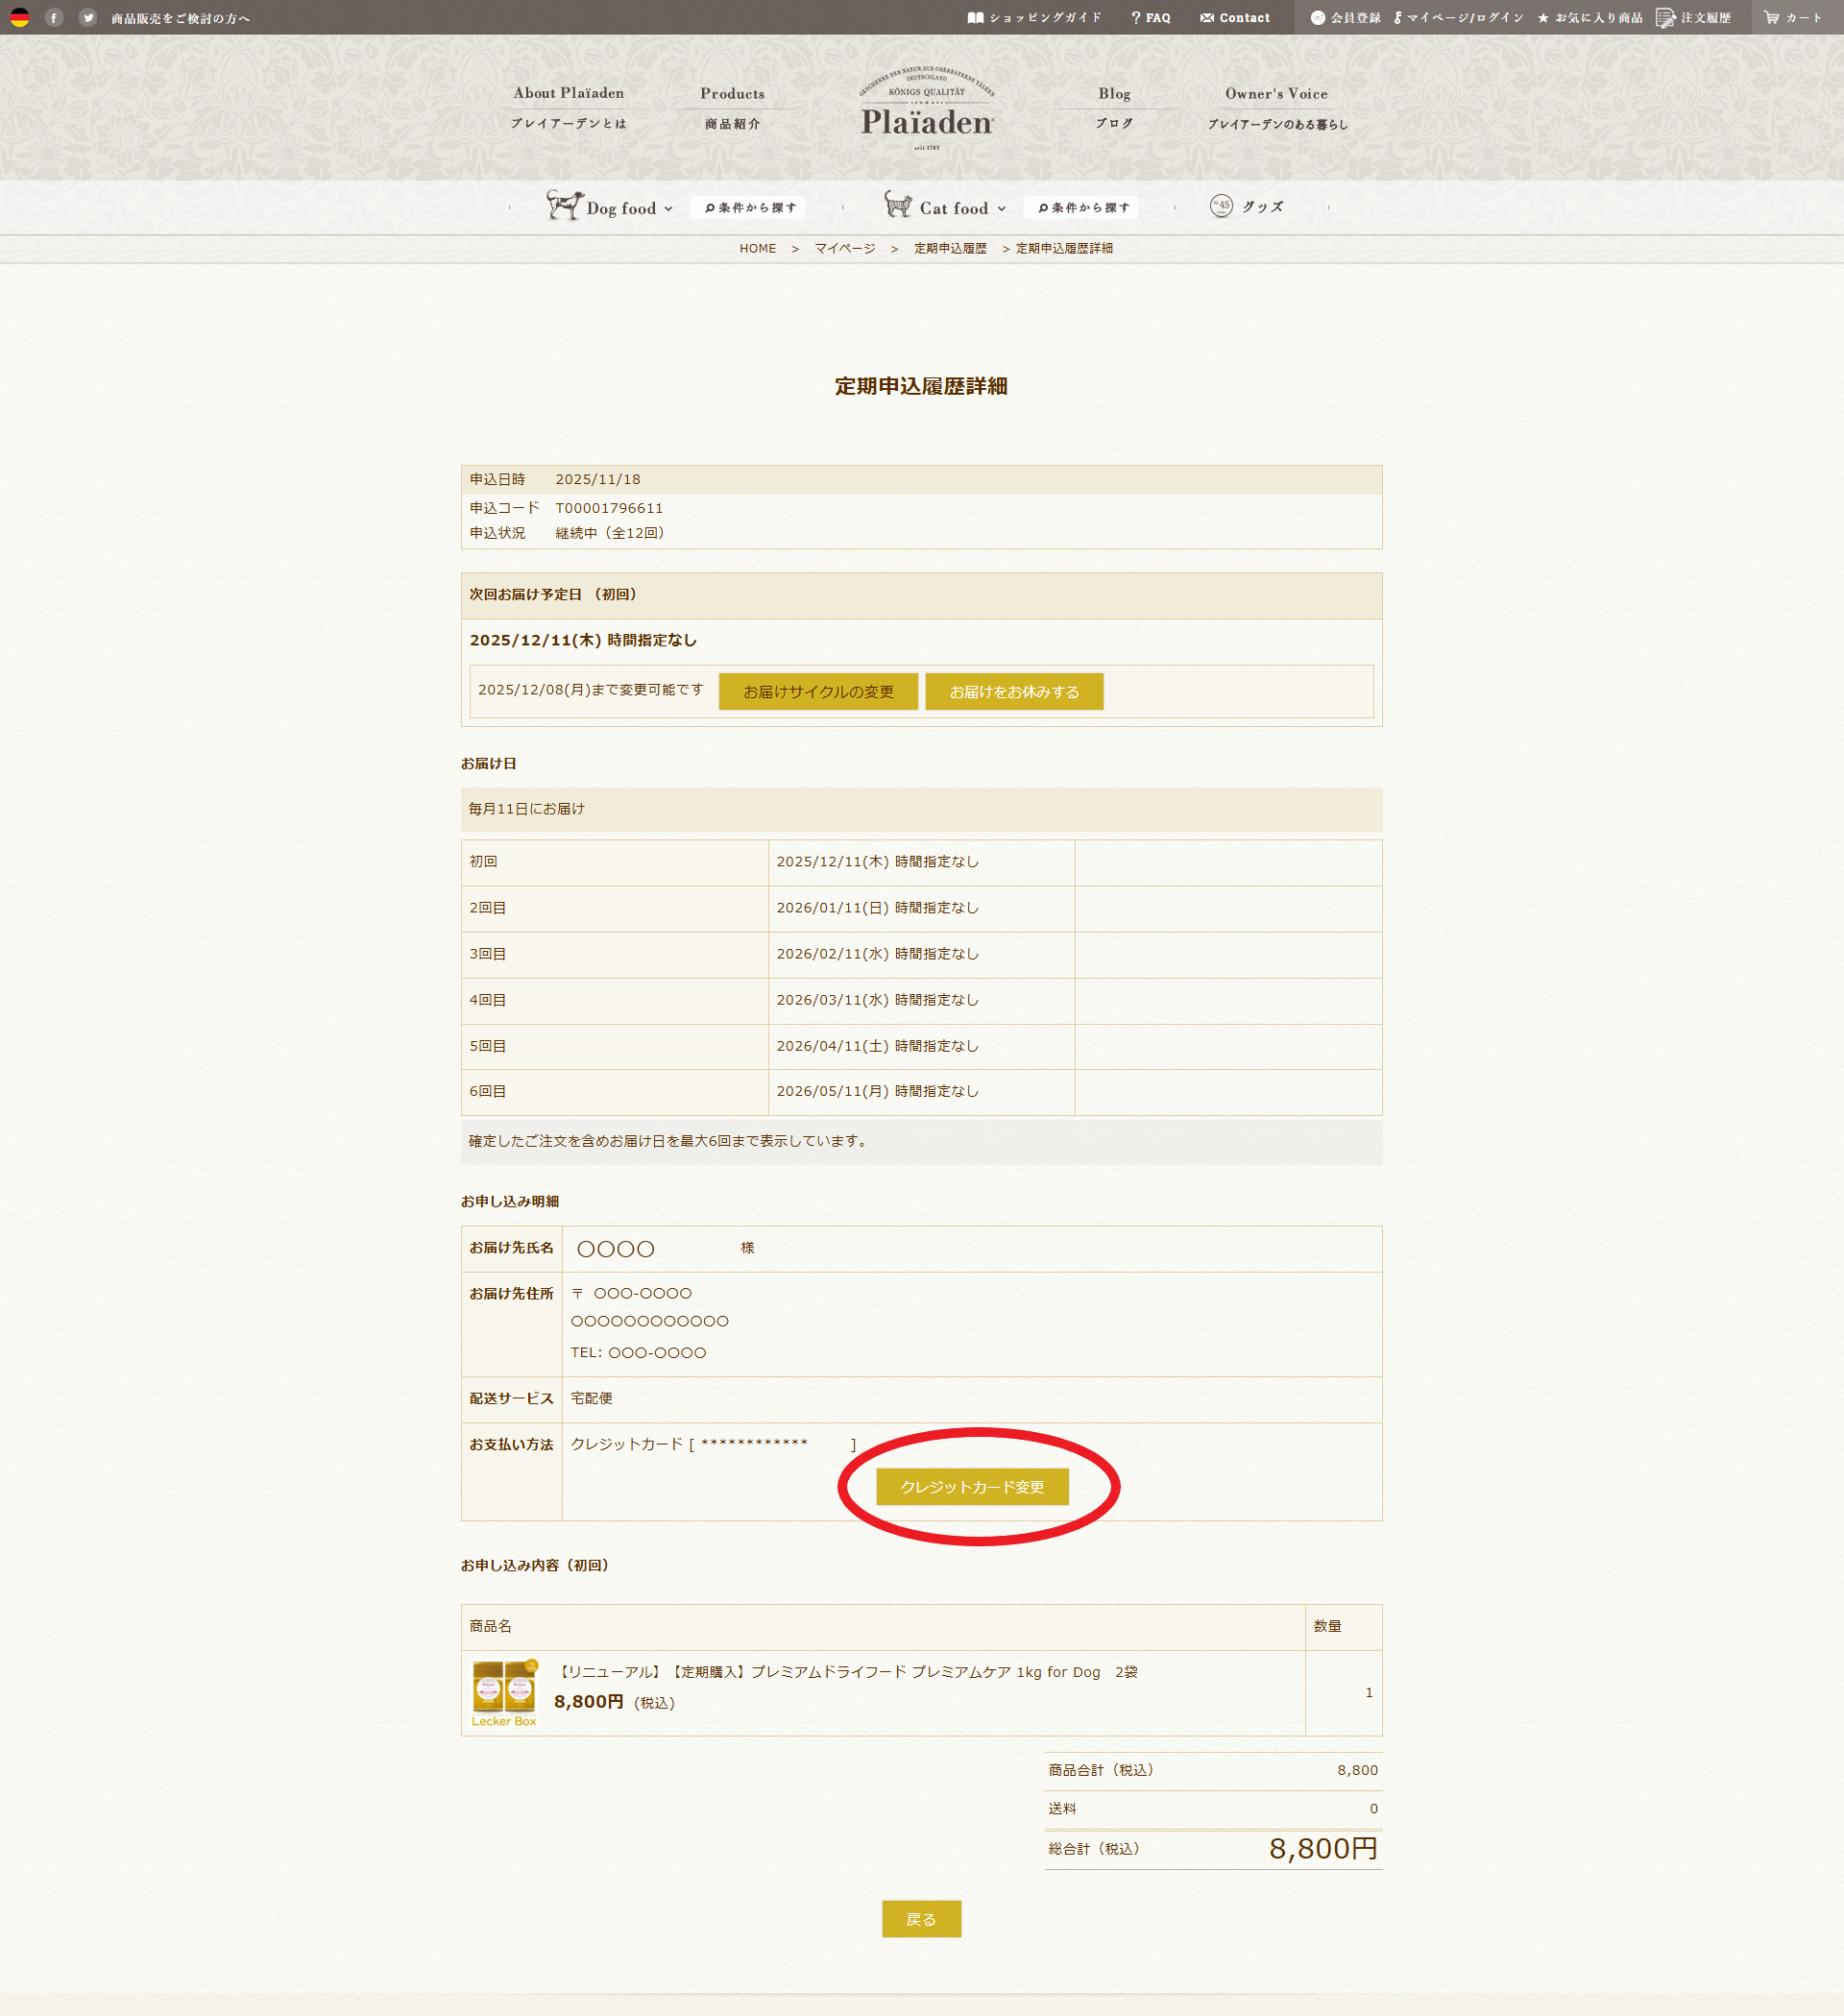Open the Twitter icon link
This screenshot has height=2016, width=1844.
pyautogui.click(x=88, y=17)
